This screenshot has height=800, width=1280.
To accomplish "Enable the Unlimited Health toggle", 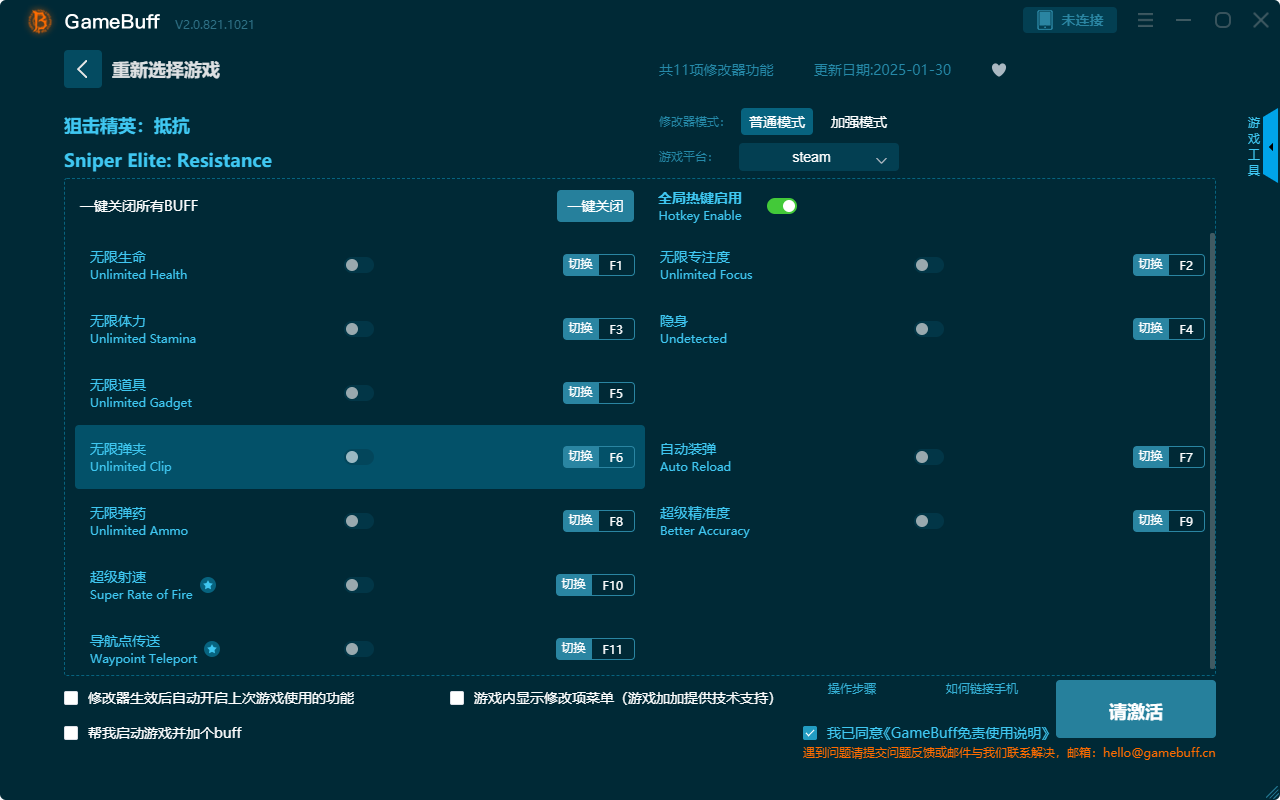I will [x=358, y=264].
